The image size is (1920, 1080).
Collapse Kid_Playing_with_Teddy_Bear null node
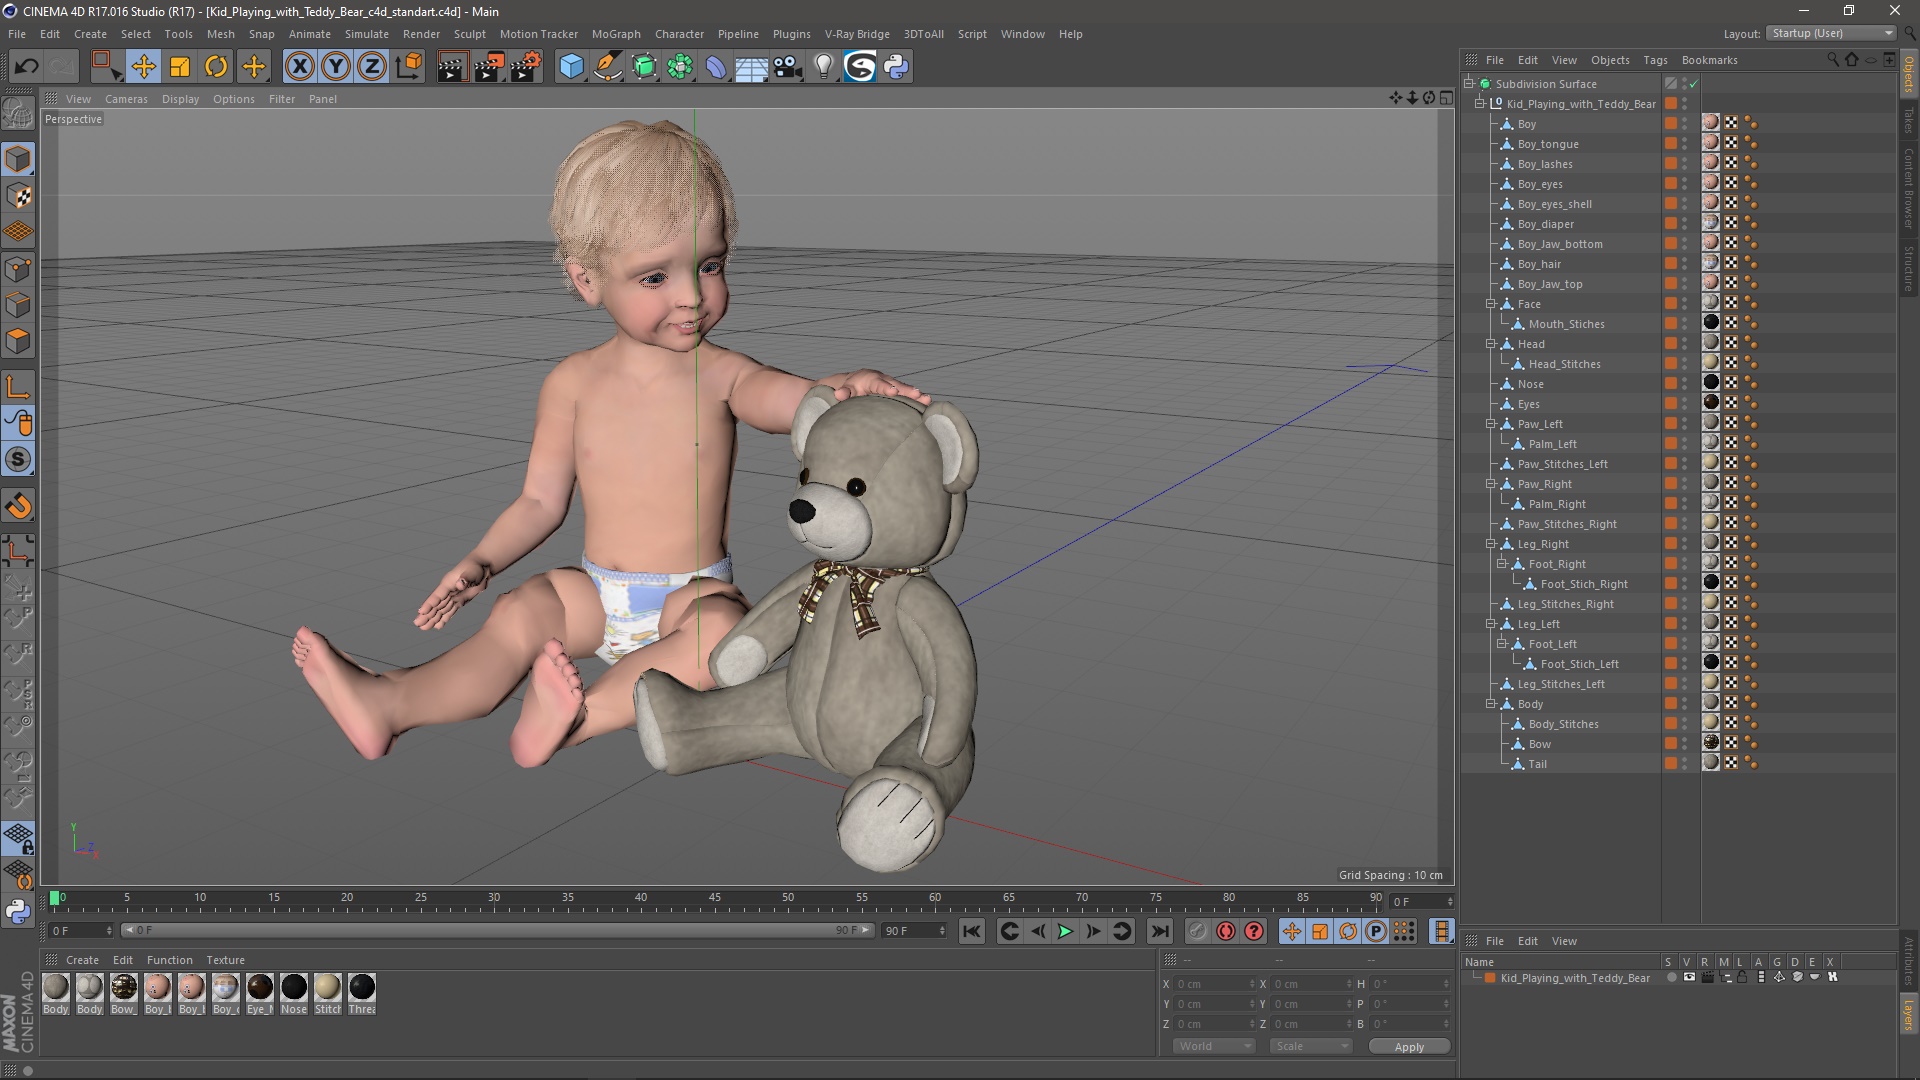tap(1480, 104)
